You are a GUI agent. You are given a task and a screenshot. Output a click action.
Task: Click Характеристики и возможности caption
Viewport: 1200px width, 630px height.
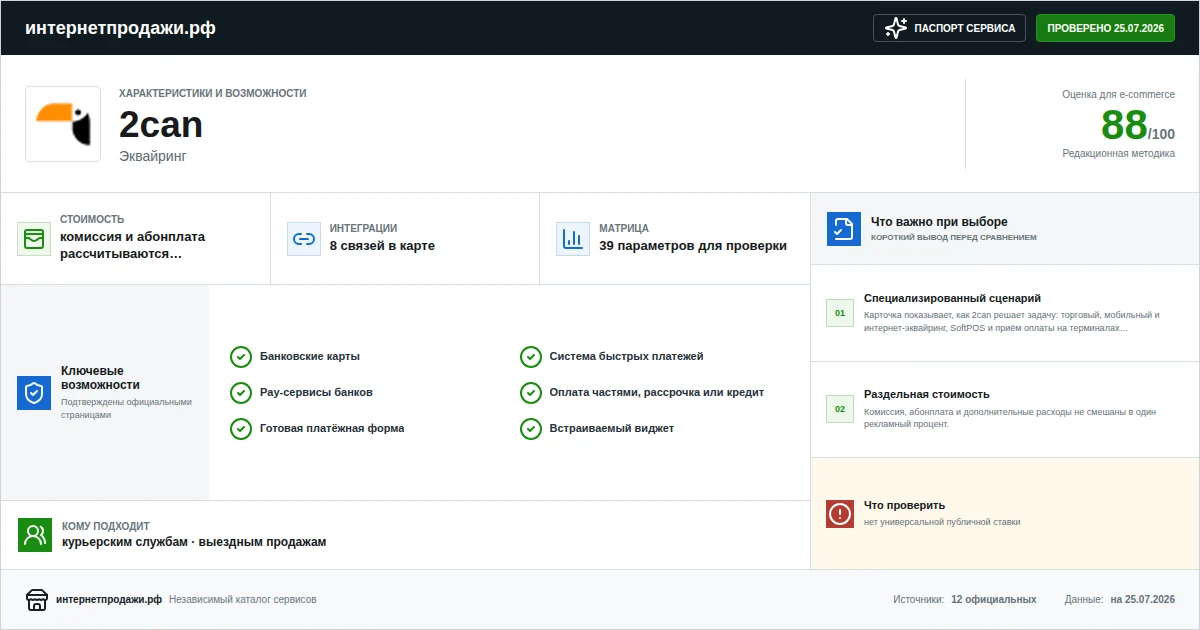point(213,93)
